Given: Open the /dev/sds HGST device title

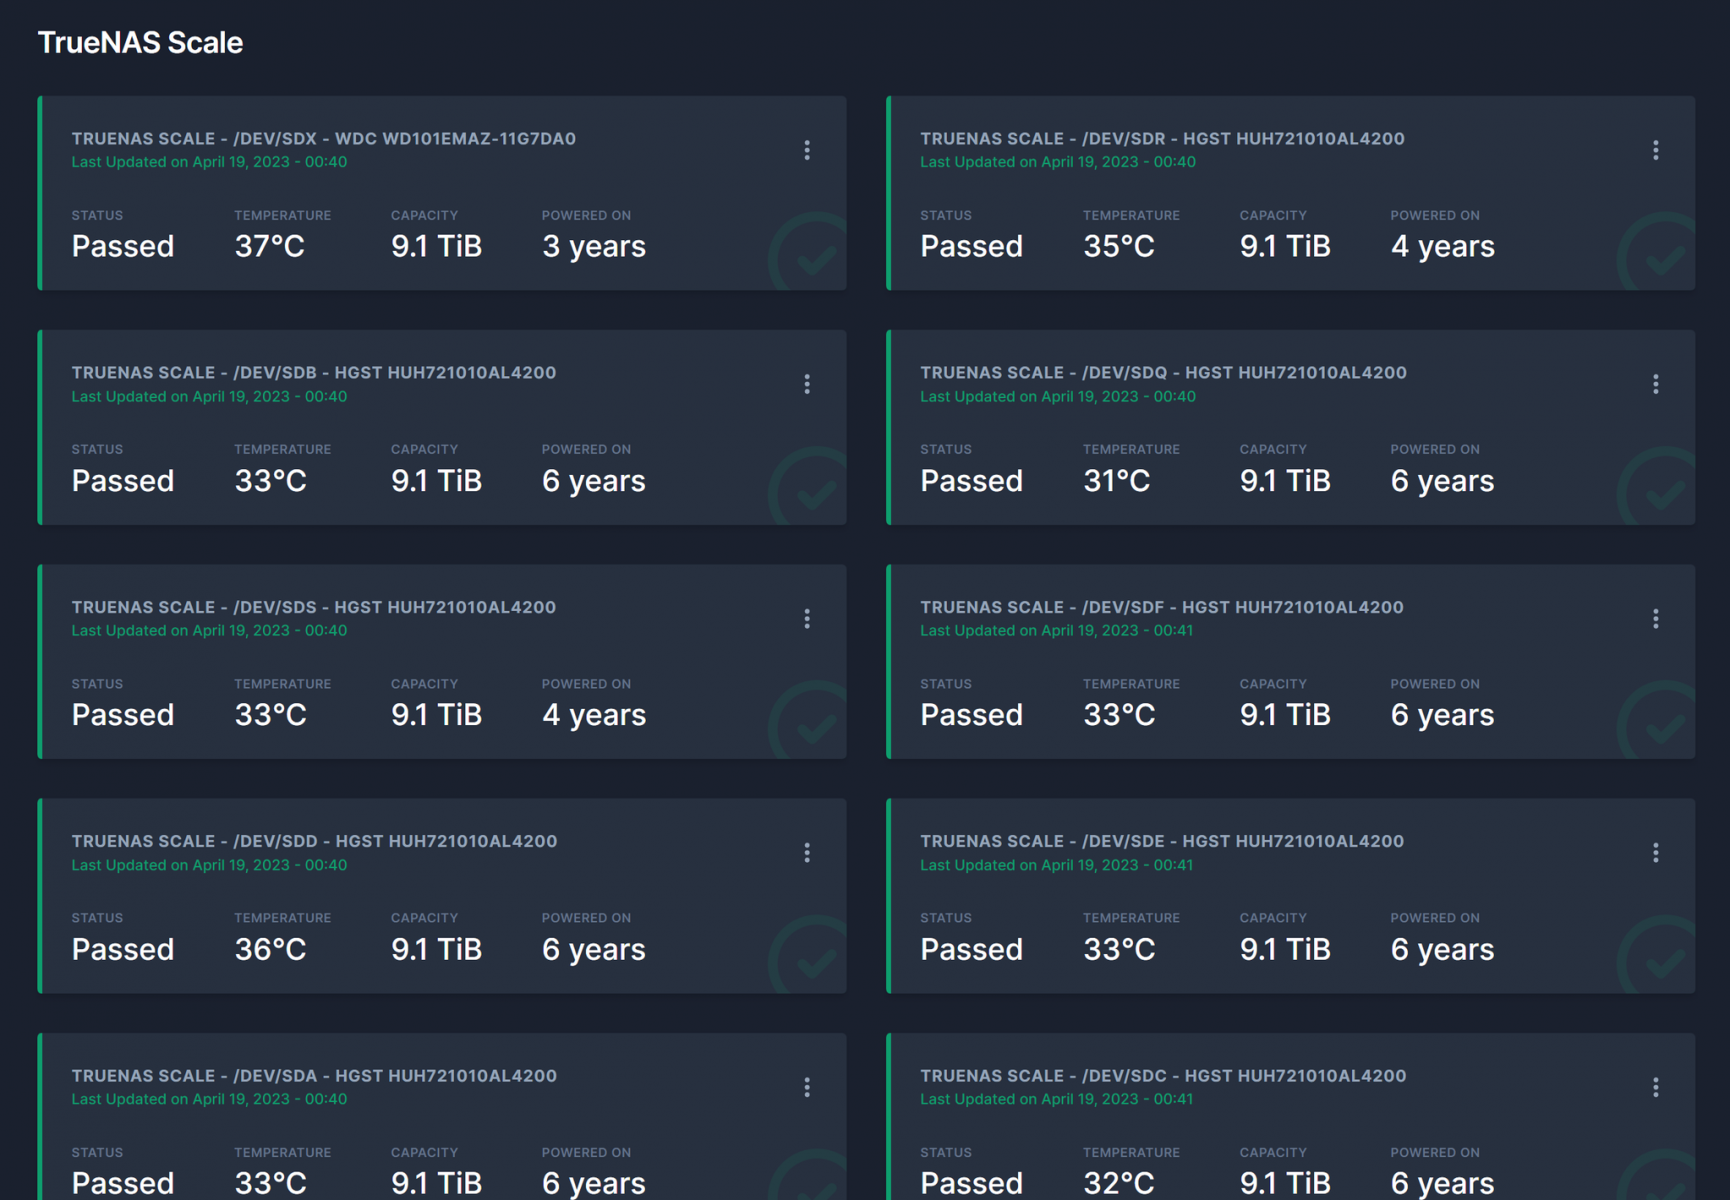Looking at the screenshot, I should 314,607.
